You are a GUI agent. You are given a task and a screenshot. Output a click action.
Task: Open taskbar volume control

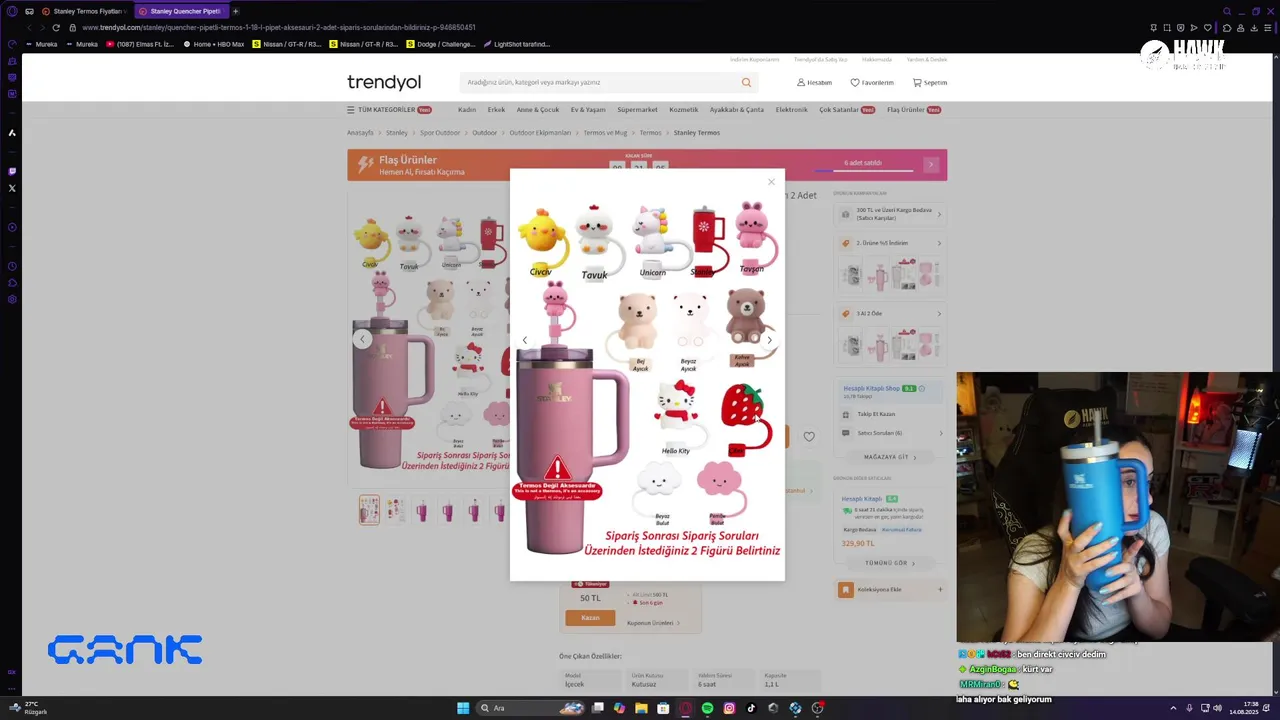1218,708
